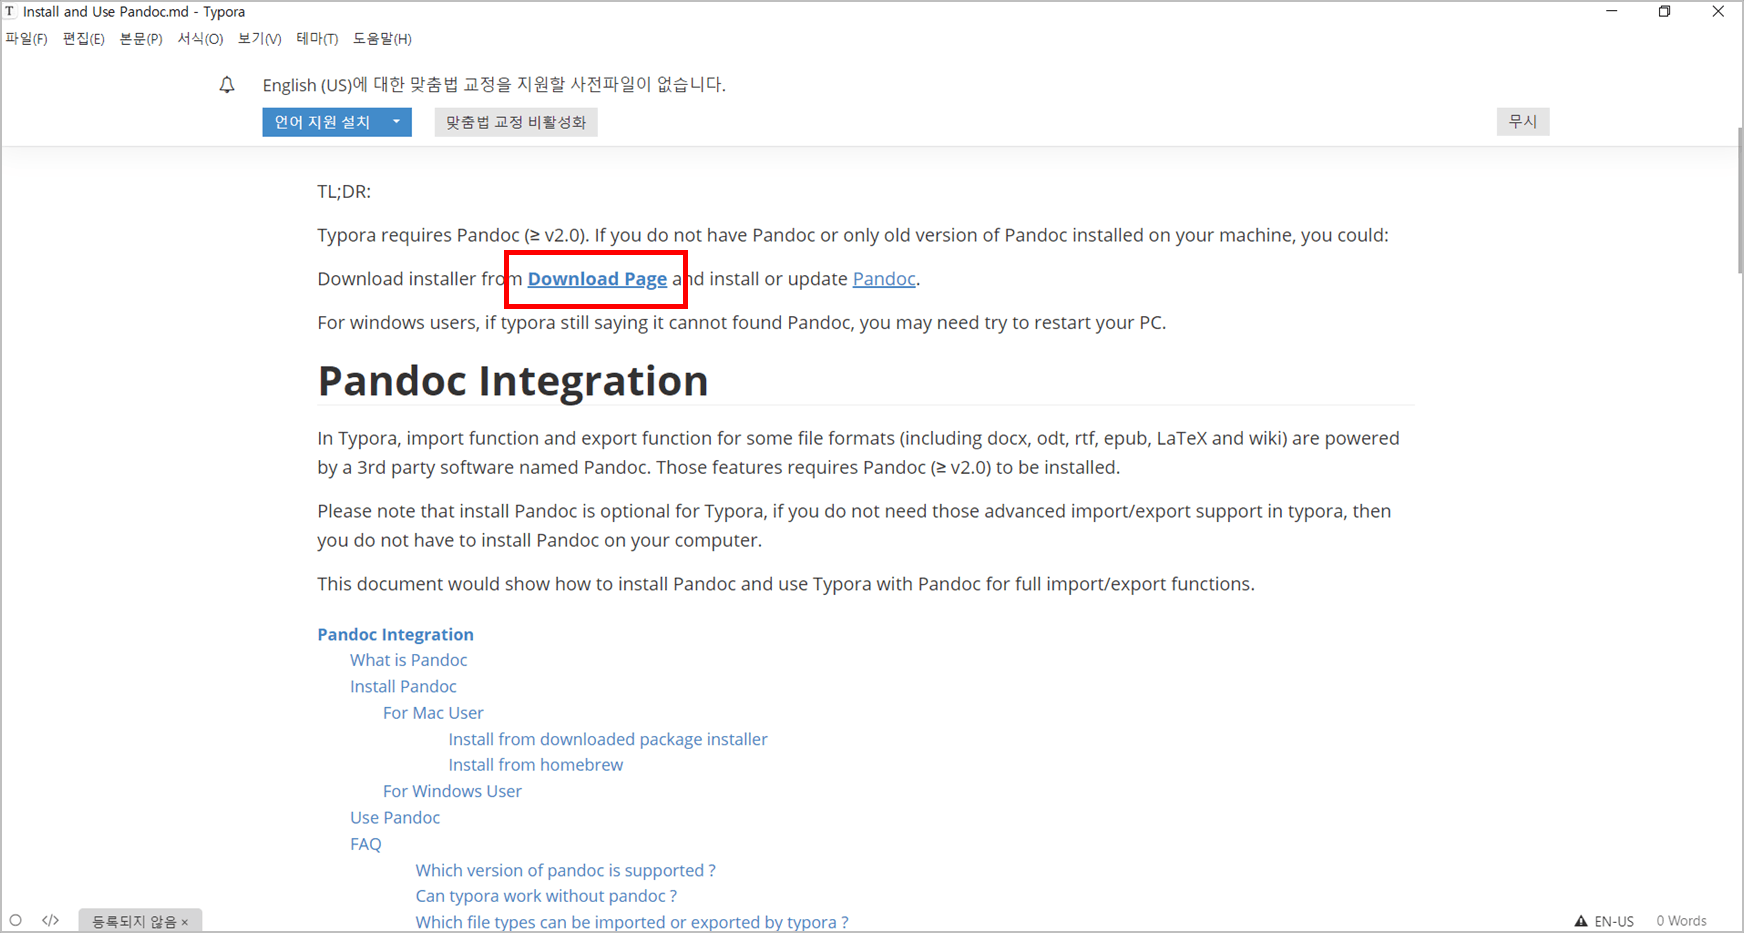Open Can typora work without pandoc link
This screenshot has height=933, width=1744.
pyautogui.click(x=546, y=896)
